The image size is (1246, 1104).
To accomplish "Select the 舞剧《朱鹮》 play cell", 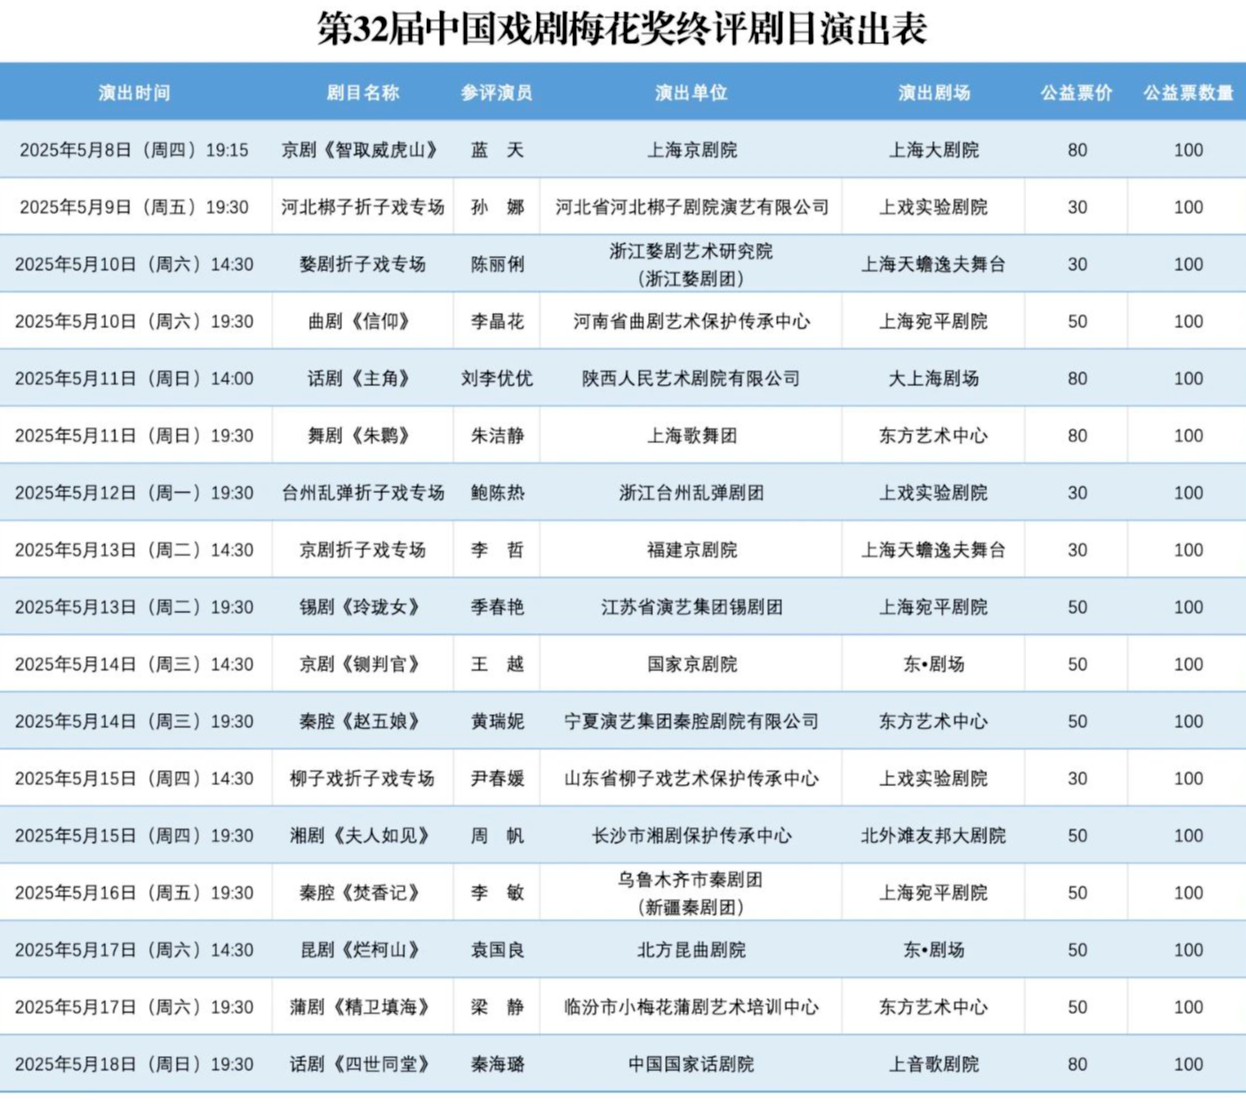I will pyautogui.click(x=362, y=435).
